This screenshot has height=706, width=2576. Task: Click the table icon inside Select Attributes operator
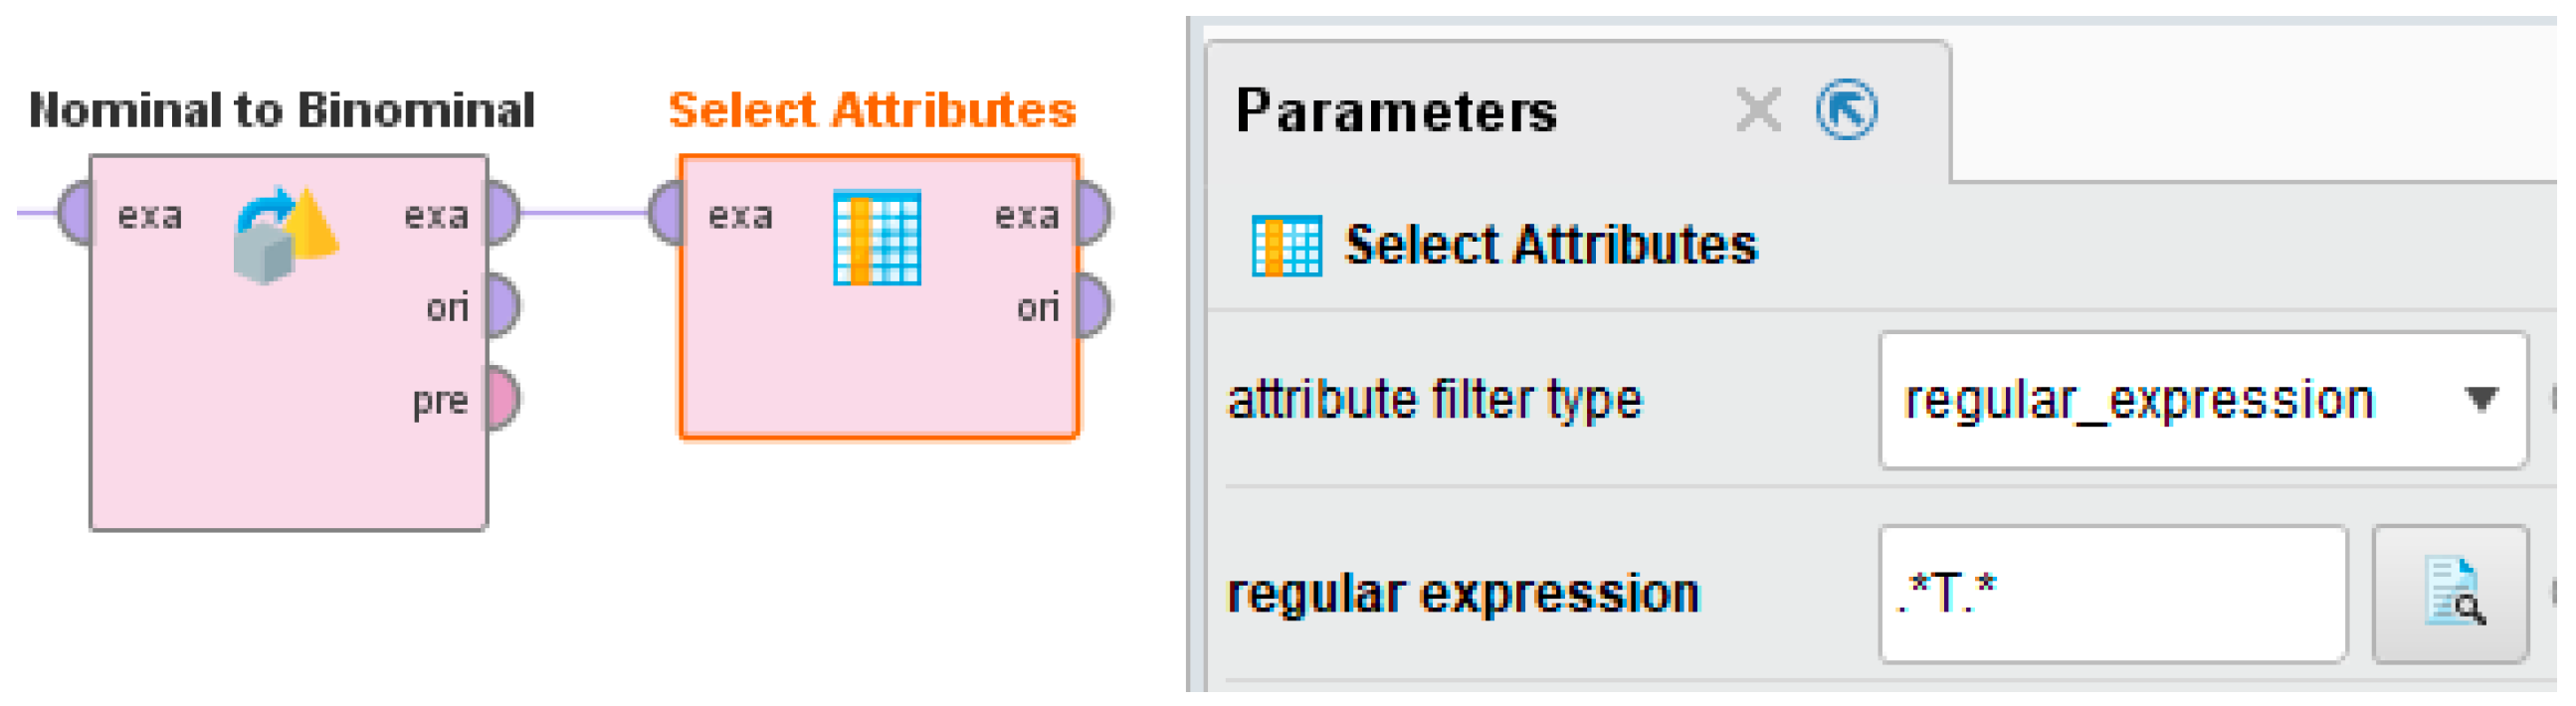pyautogui.click(x=877, y=237)
